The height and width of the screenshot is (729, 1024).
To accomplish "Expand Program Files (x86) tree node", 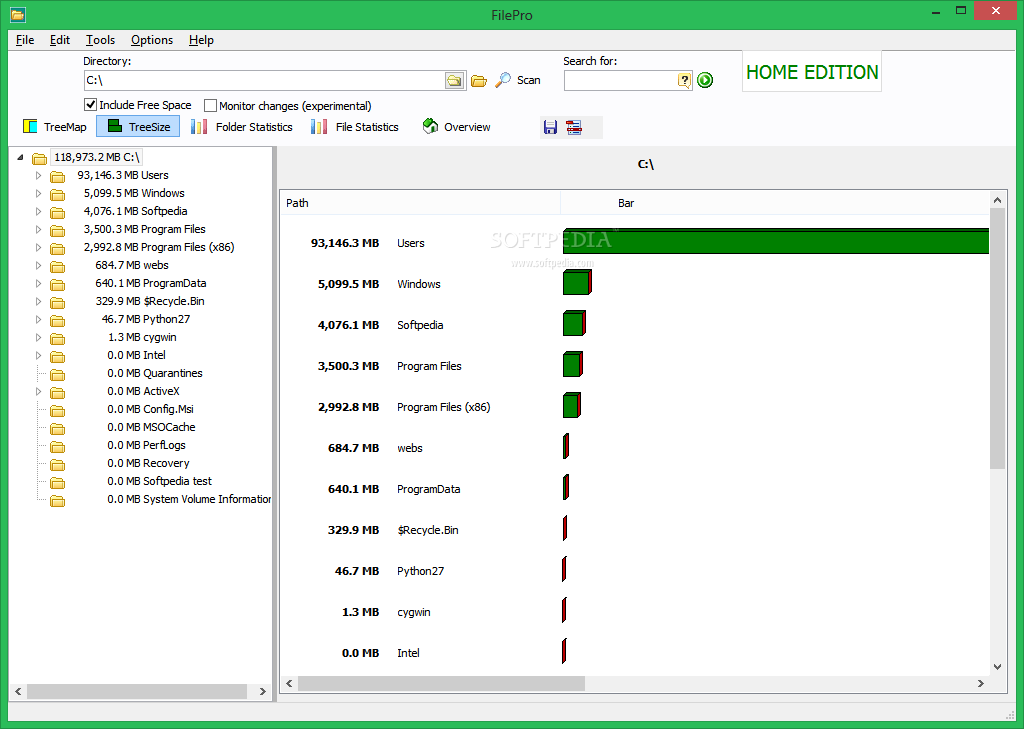I will [x=39, y=248].
